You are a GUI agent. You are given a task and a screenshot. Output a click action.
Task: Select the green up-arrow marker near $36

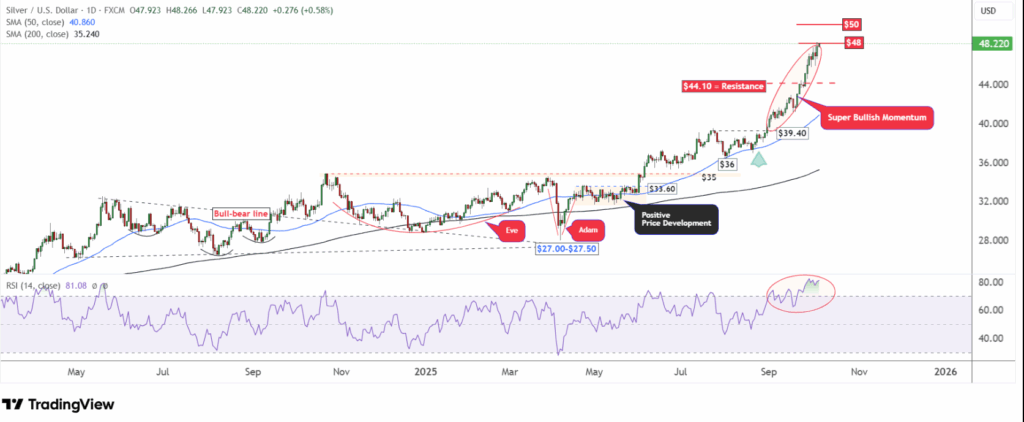point(759,157)
